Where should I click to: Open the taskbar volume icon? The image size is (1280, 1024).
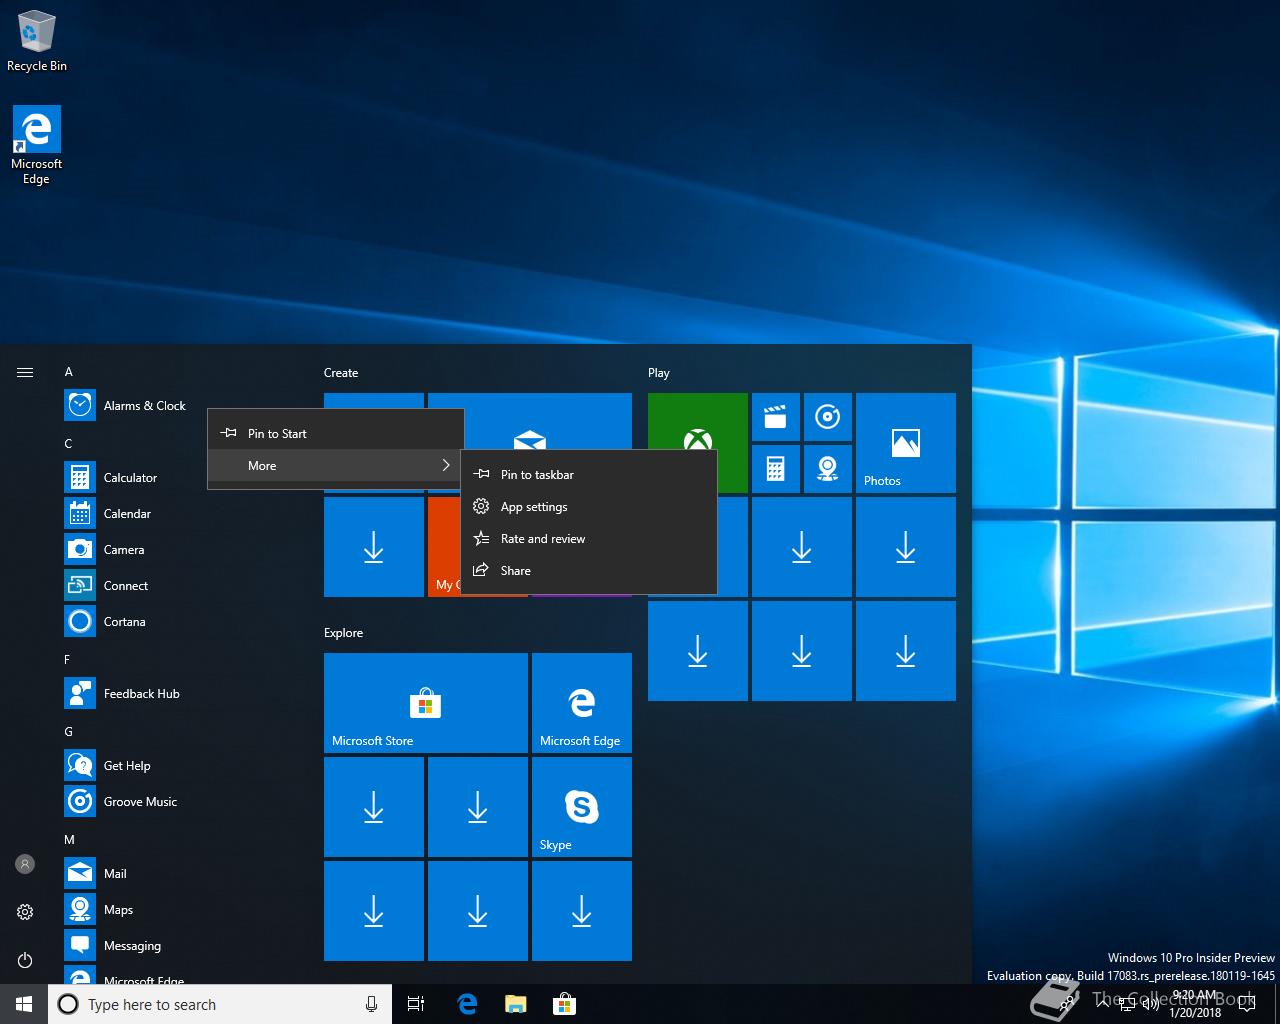click(1150, 1004)
